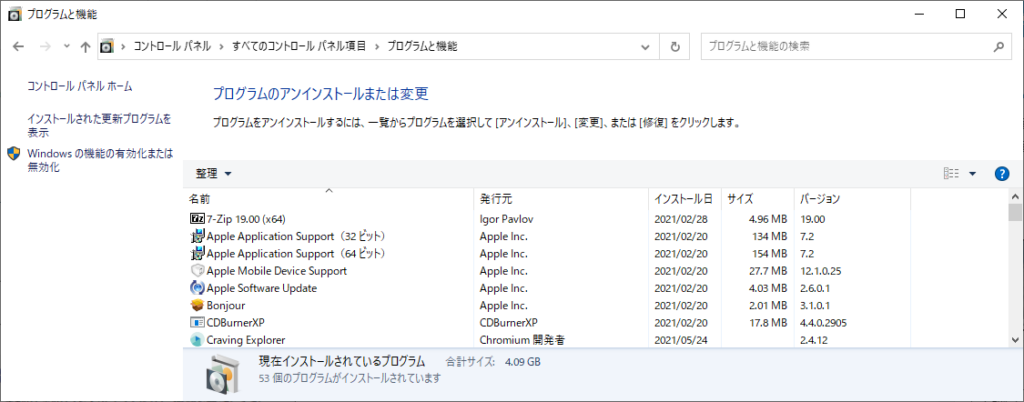Screen dimensions: 1024x402
Task: Click install date 2021/05/24
Action: pyautogui.click(x=680, y=339)
